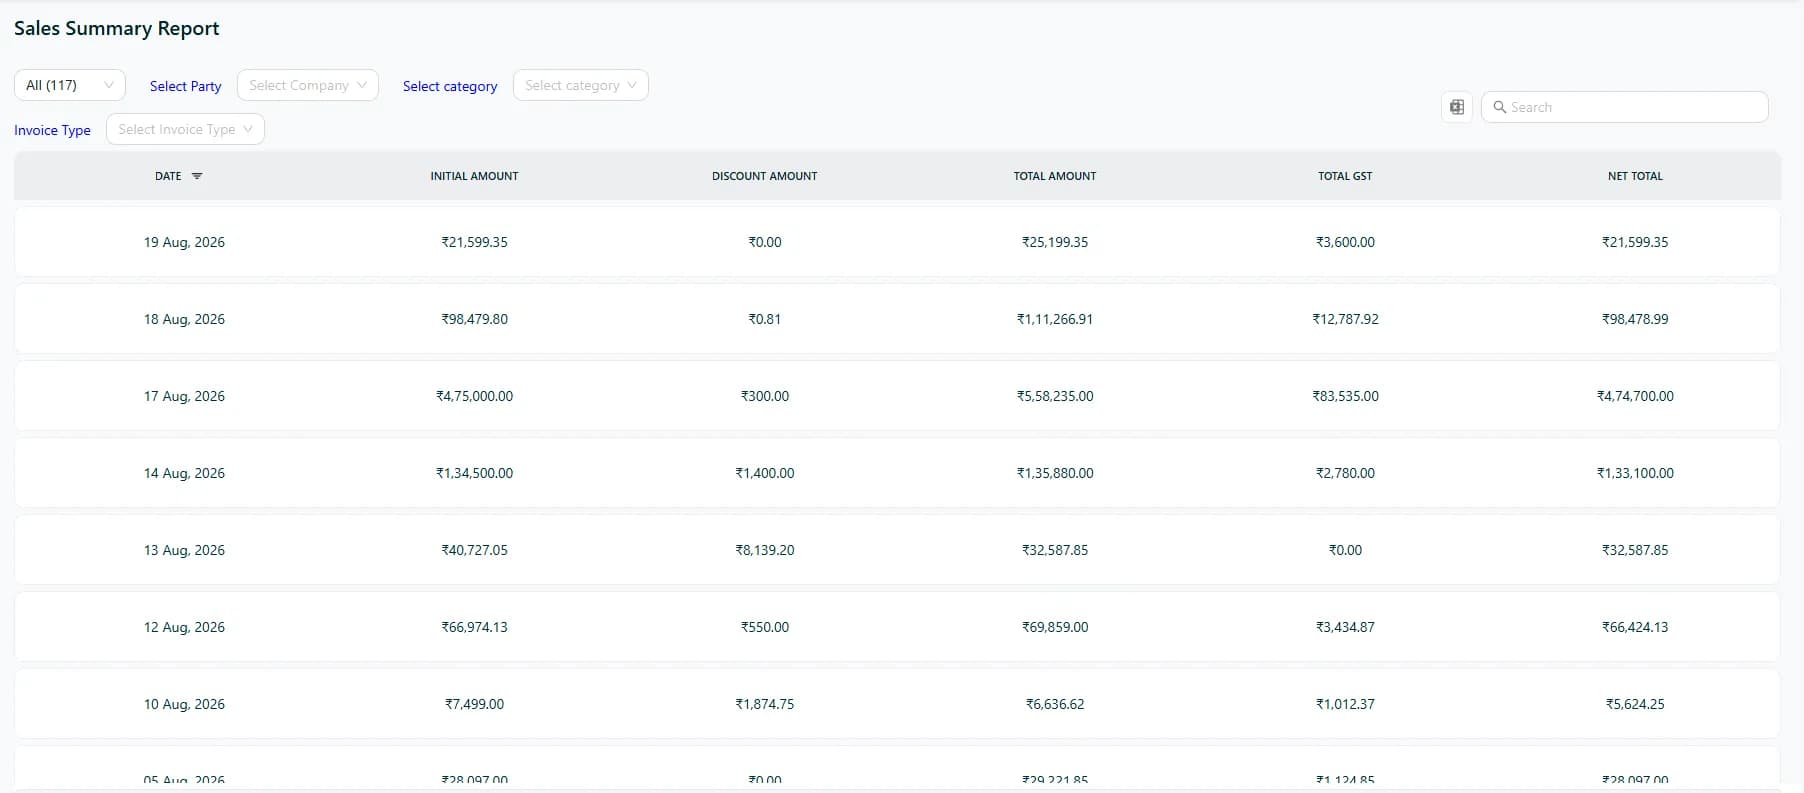Select the 19 Aug, 2026 date cell
Screen dimensions: 1804x793
tap(184, 242)
